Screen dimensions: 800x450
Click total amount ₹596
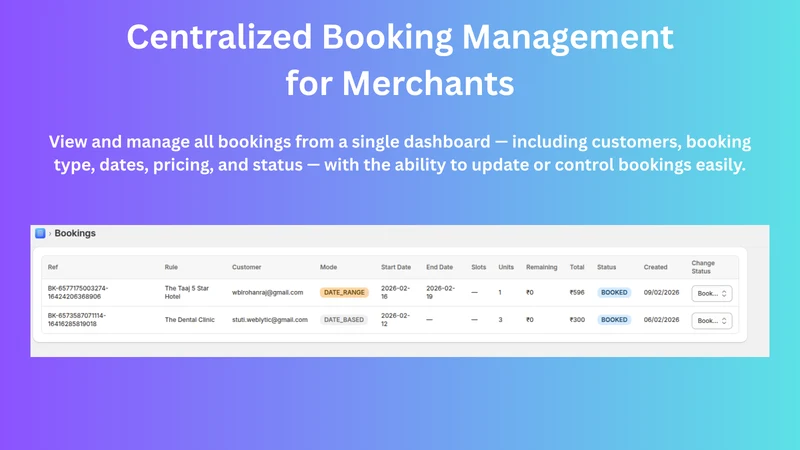tap(577, 292)
